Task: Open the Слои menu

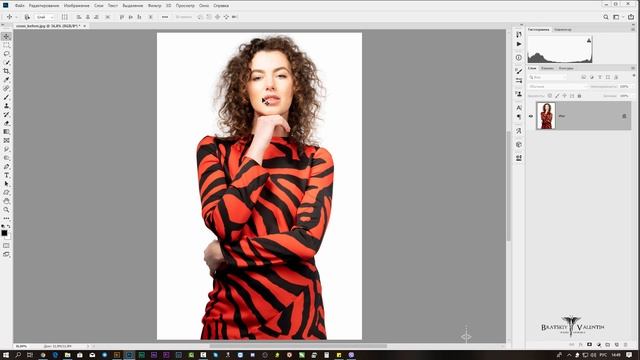Action: pos(98,6)
